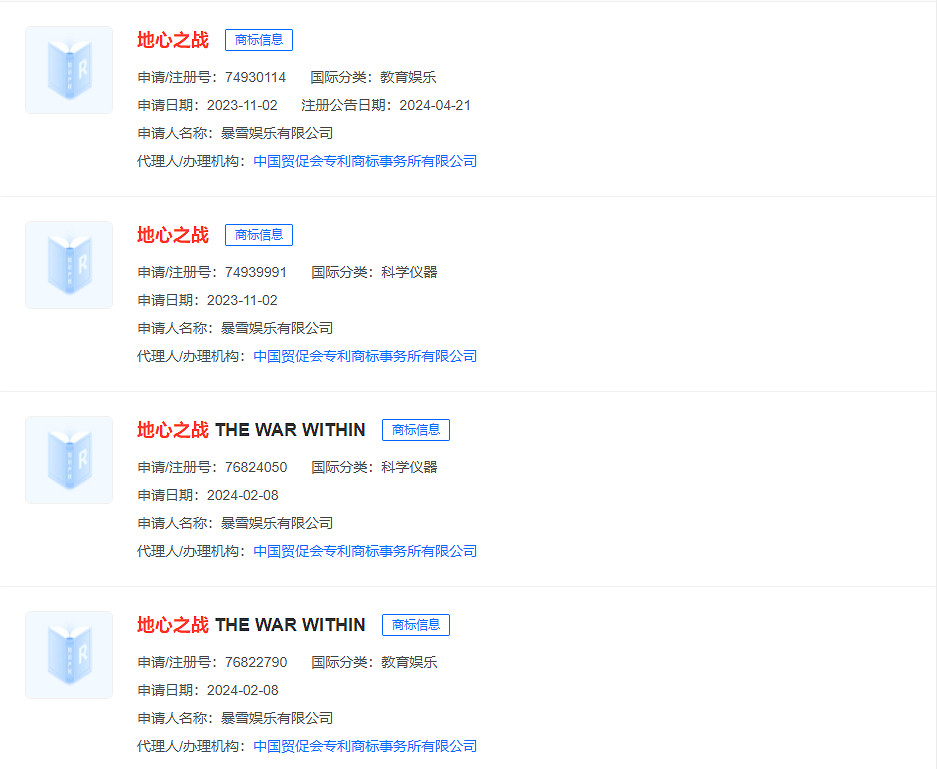Click the 商标信息 badge on the first entry

(258, 40)
